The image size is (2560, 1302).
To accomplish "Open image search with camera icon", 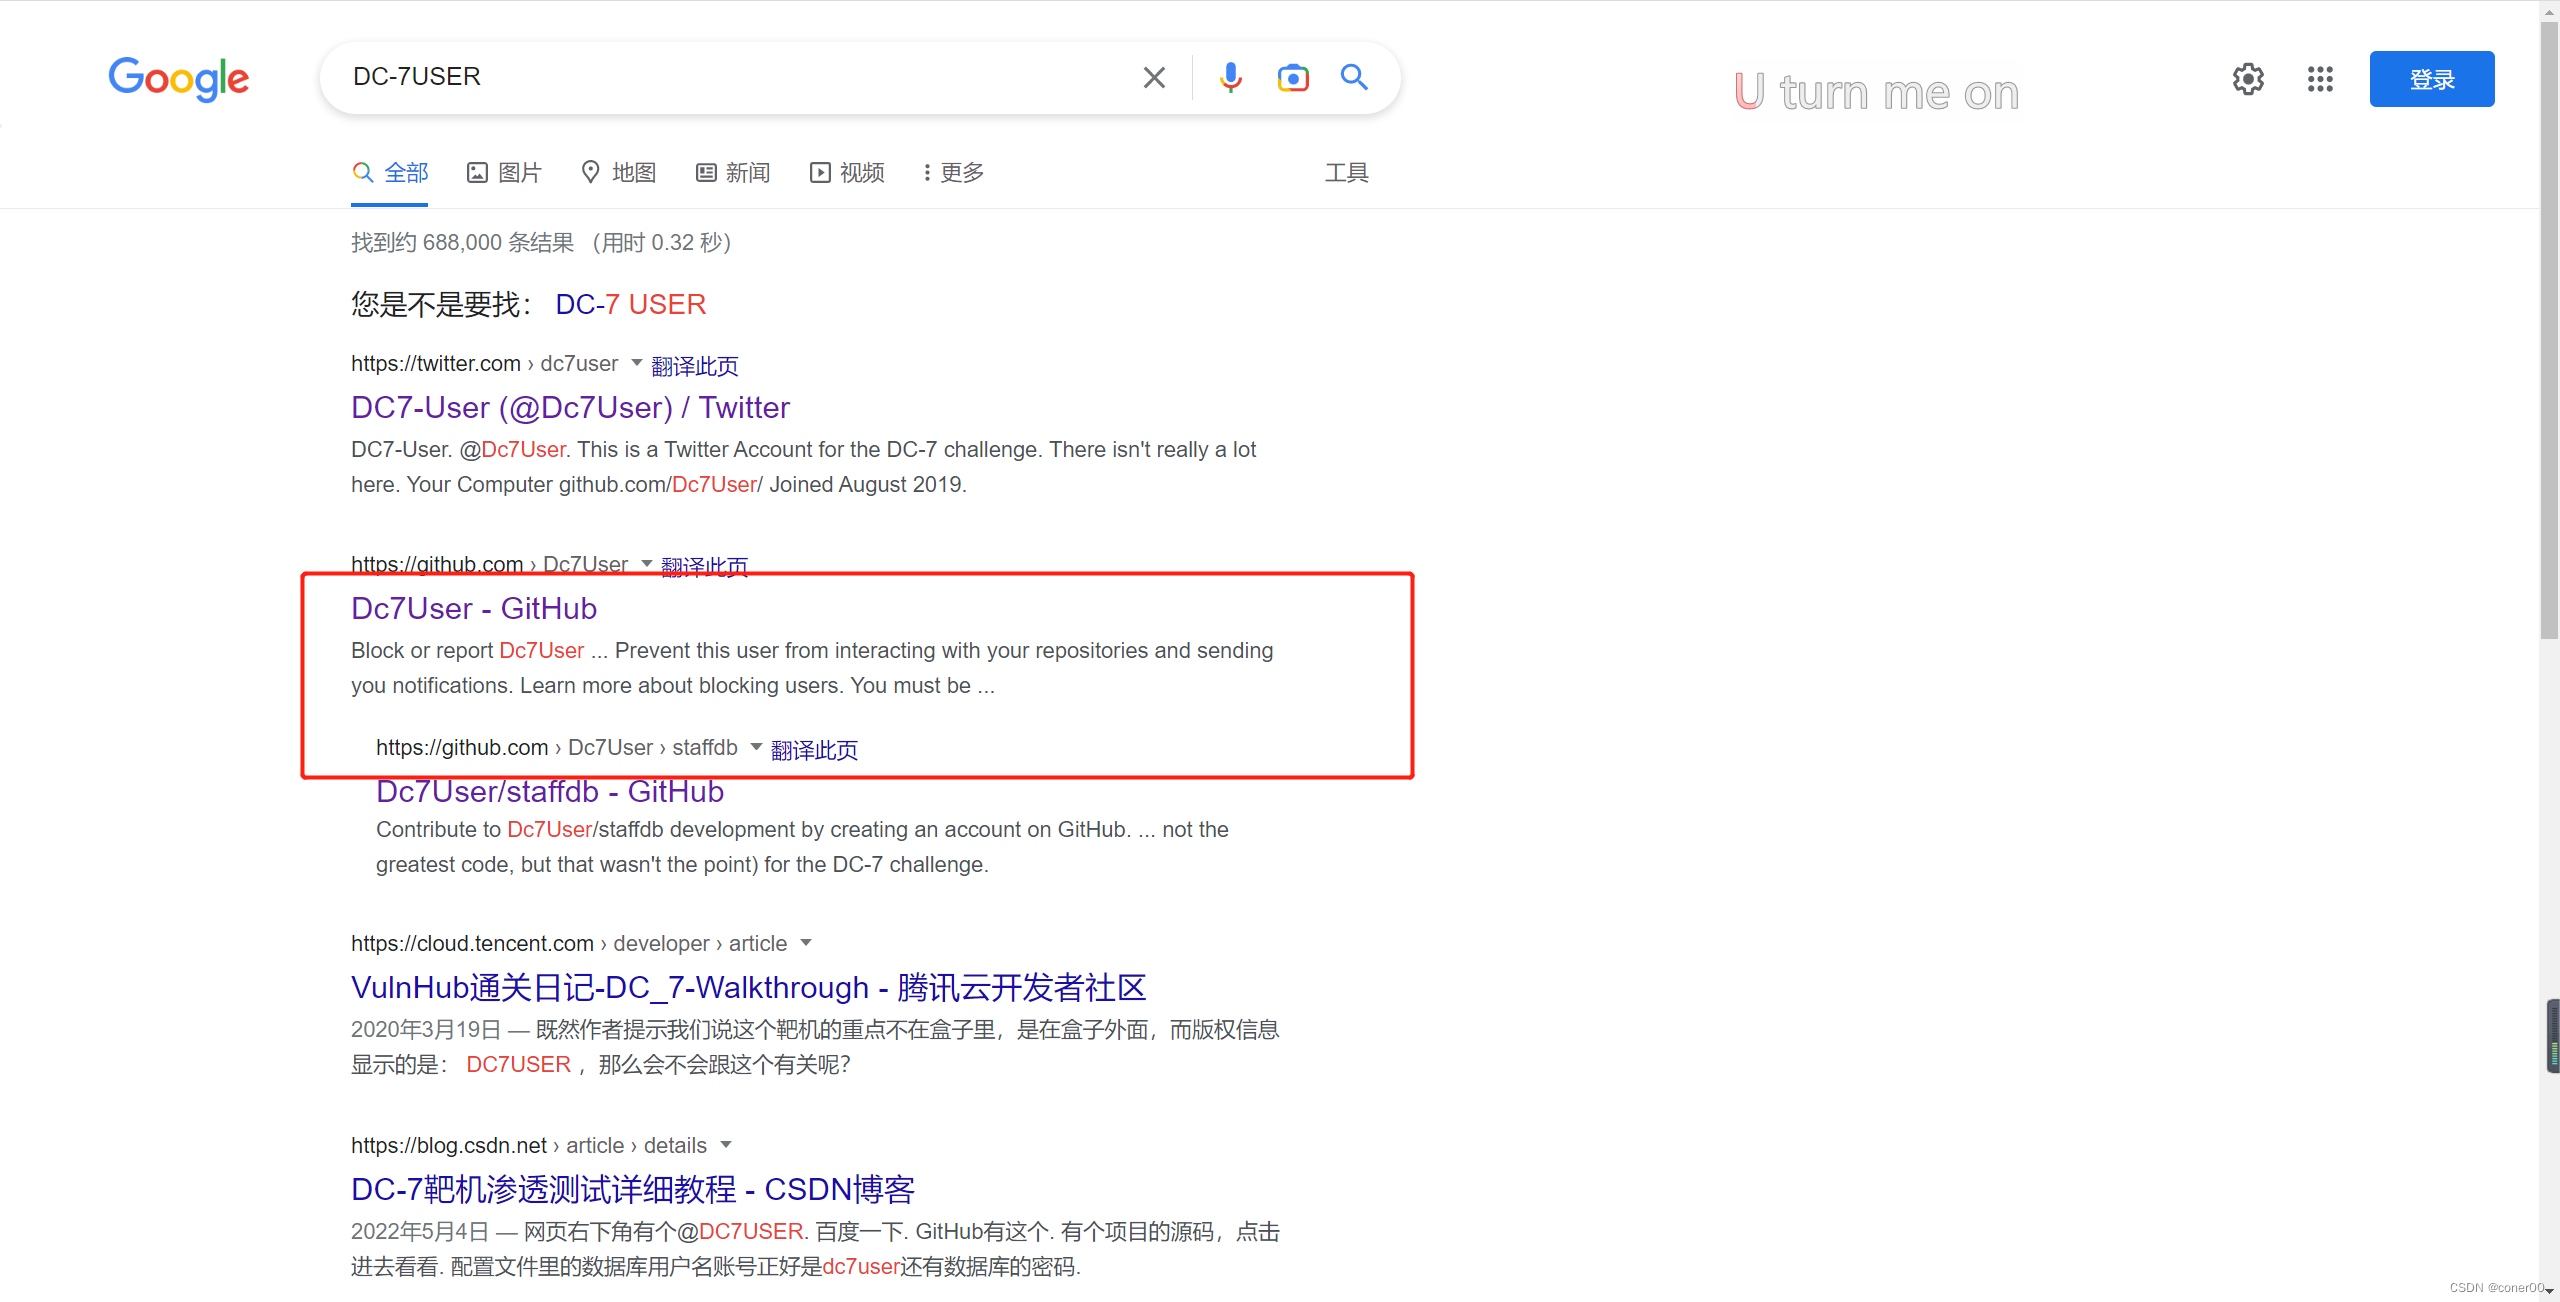I will (1292, 77).
